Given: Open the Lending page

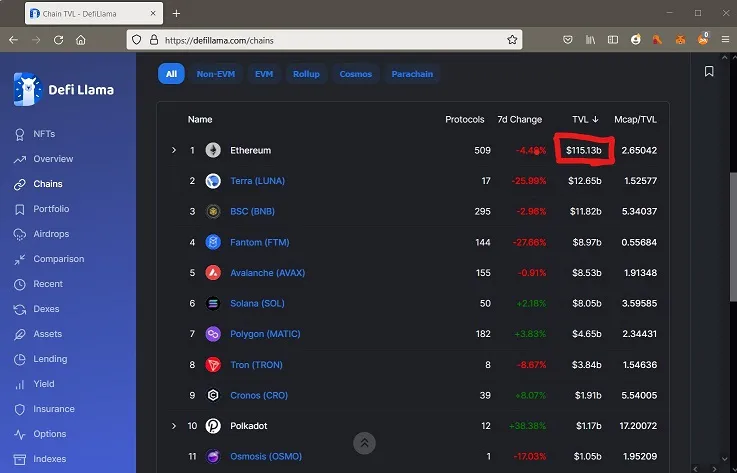Looking at the screenshot, I should coord(40,359).
